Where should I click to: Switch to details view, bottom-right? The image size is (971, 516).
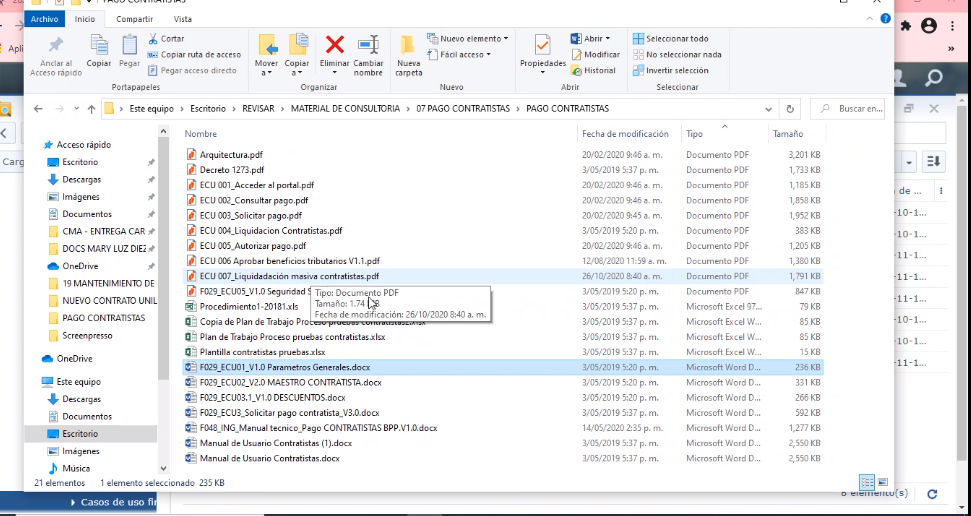867,483
